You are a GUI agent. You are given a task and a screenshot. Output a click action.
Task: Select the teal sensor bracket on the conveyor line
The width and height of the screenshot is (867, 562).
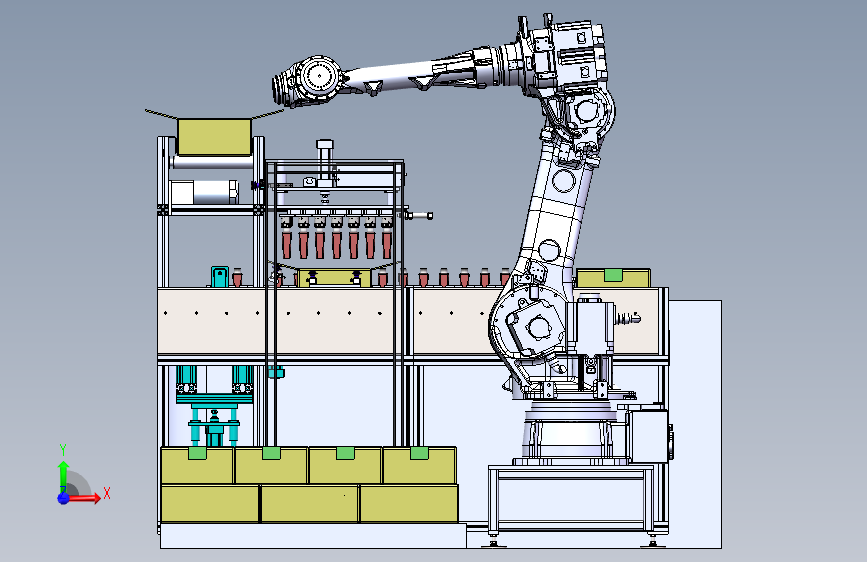(x=220, y=277)
